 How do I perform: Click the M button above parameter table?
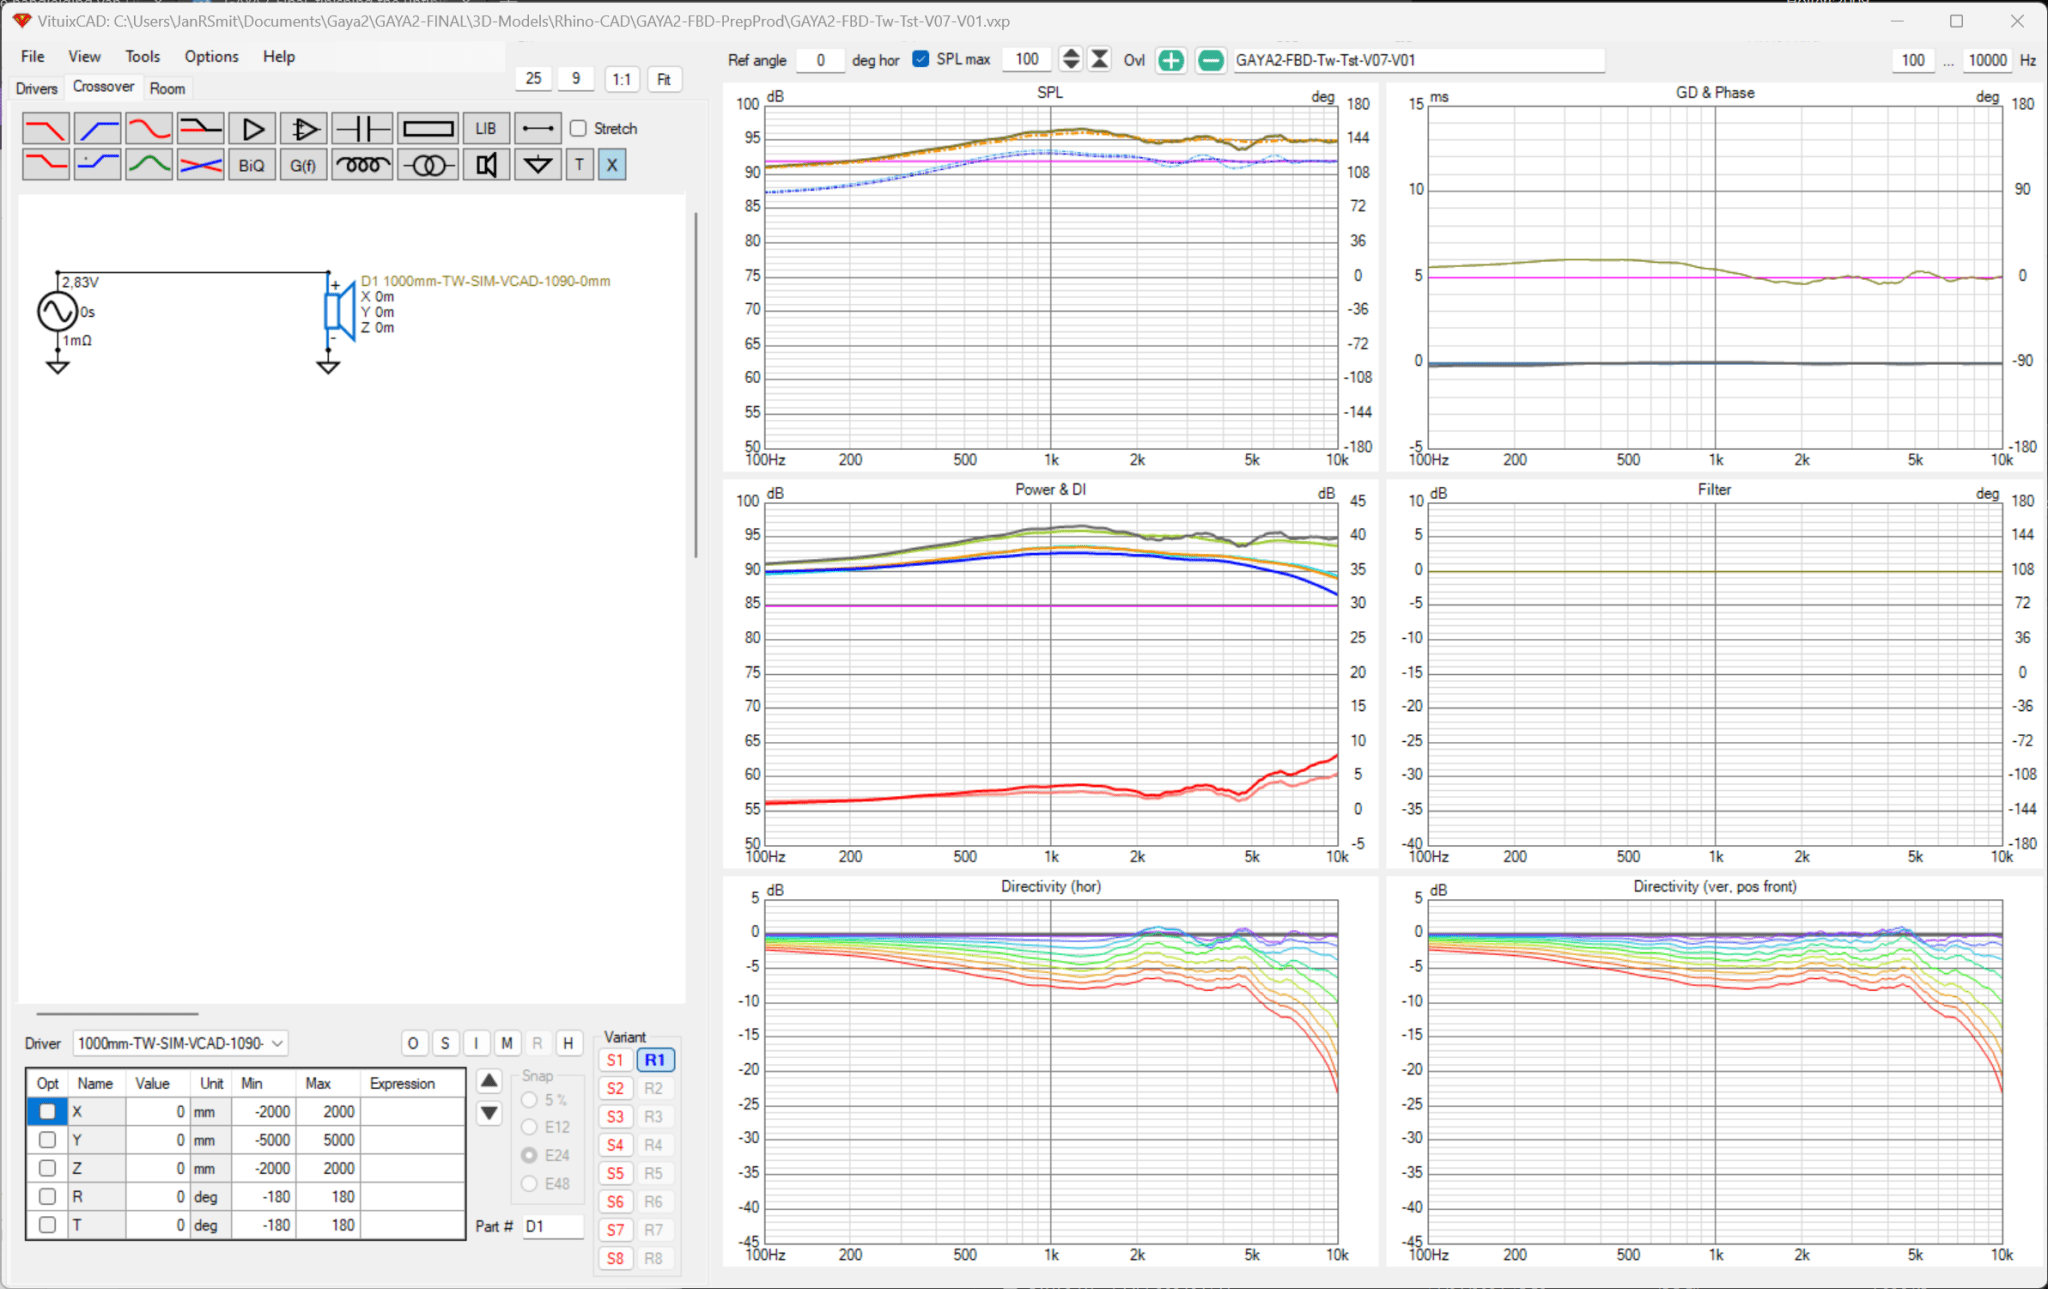pyautogui.click(x=507, y=1043)
